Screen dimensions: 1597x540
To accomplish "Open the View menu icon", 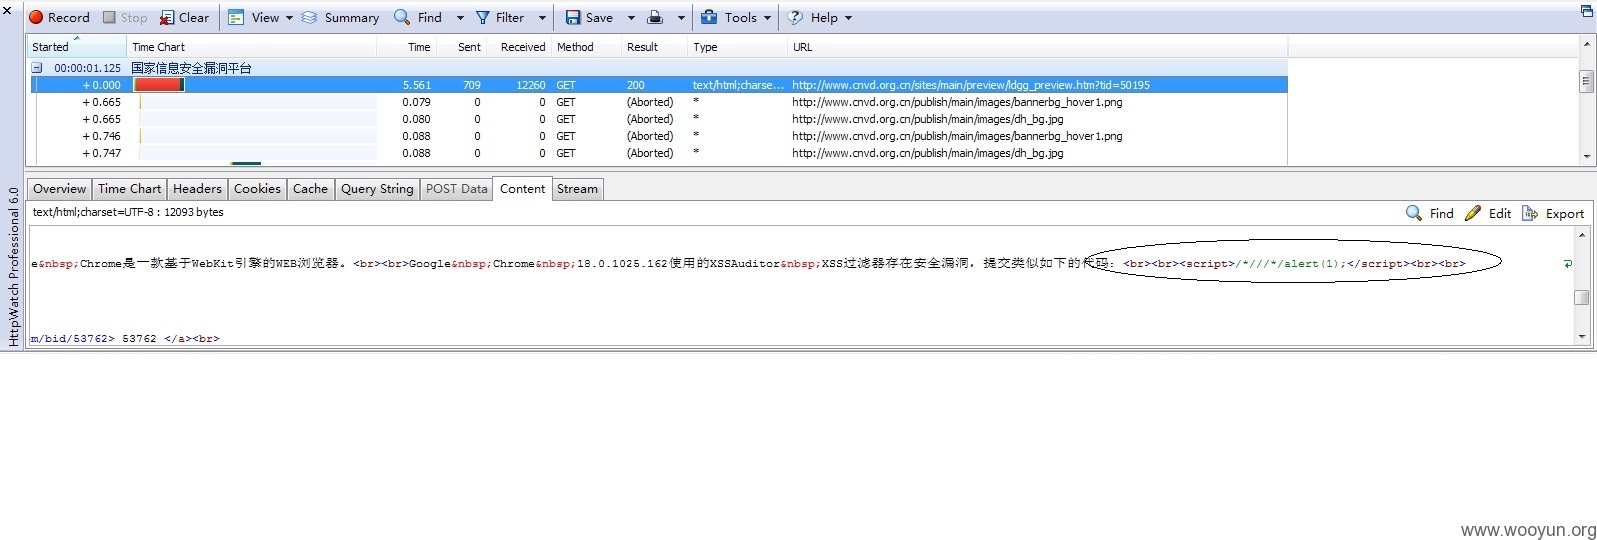I will 236,17.
